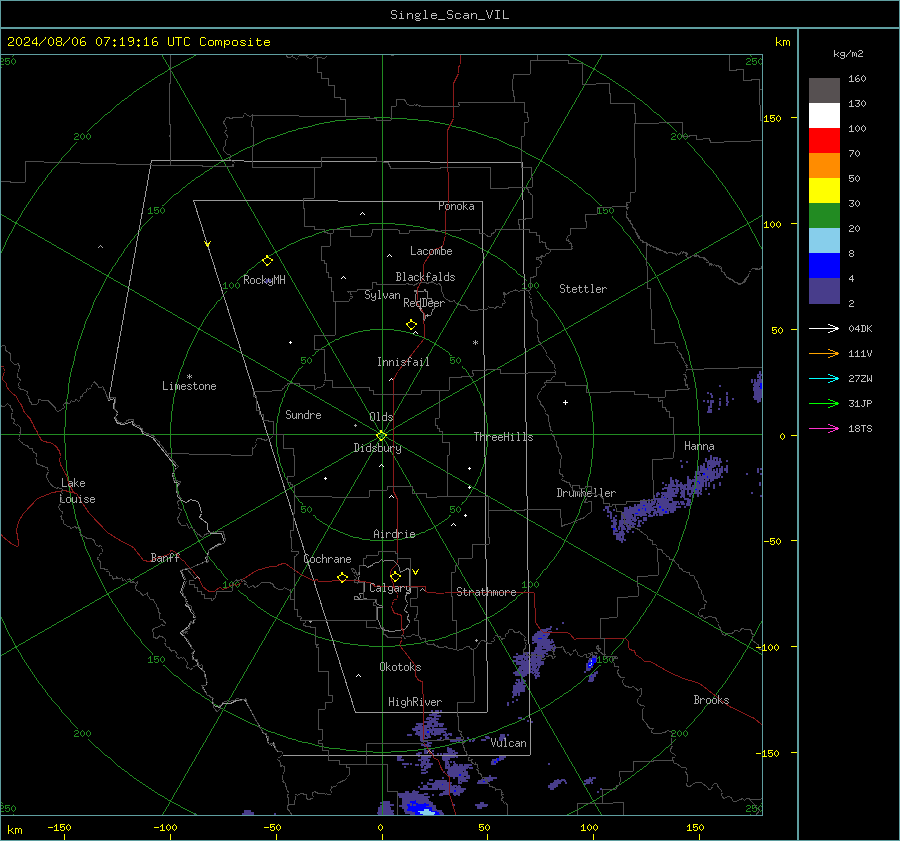Click the 2024/08/06 07:19:16 UTC Composite timestamp

138,42
